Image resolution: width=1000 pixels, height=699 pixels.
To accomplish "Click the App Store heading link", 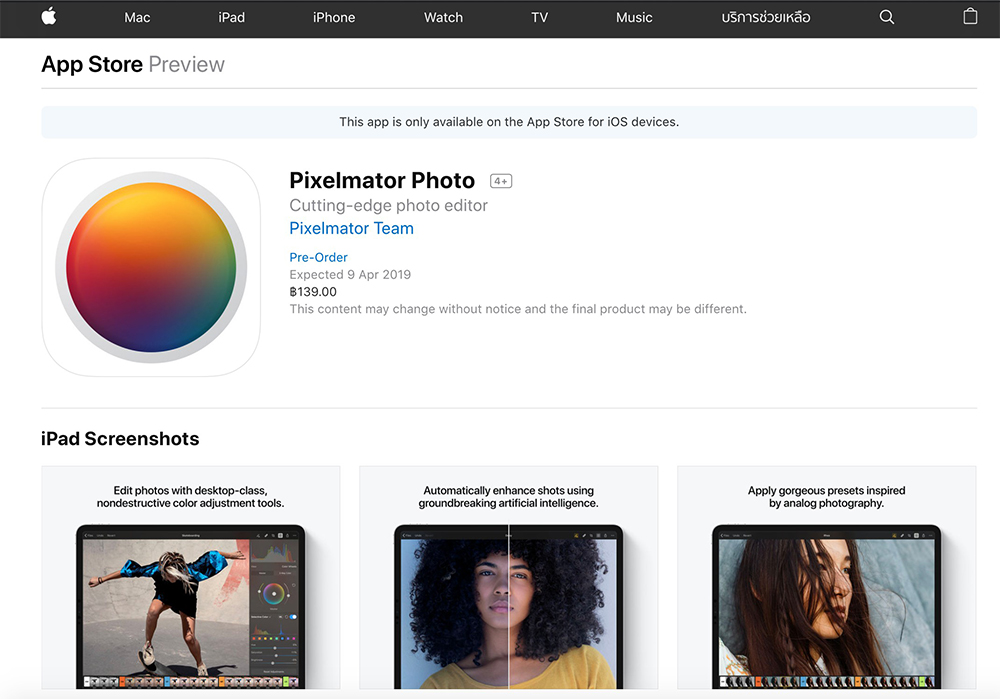I will pos(92,65).
